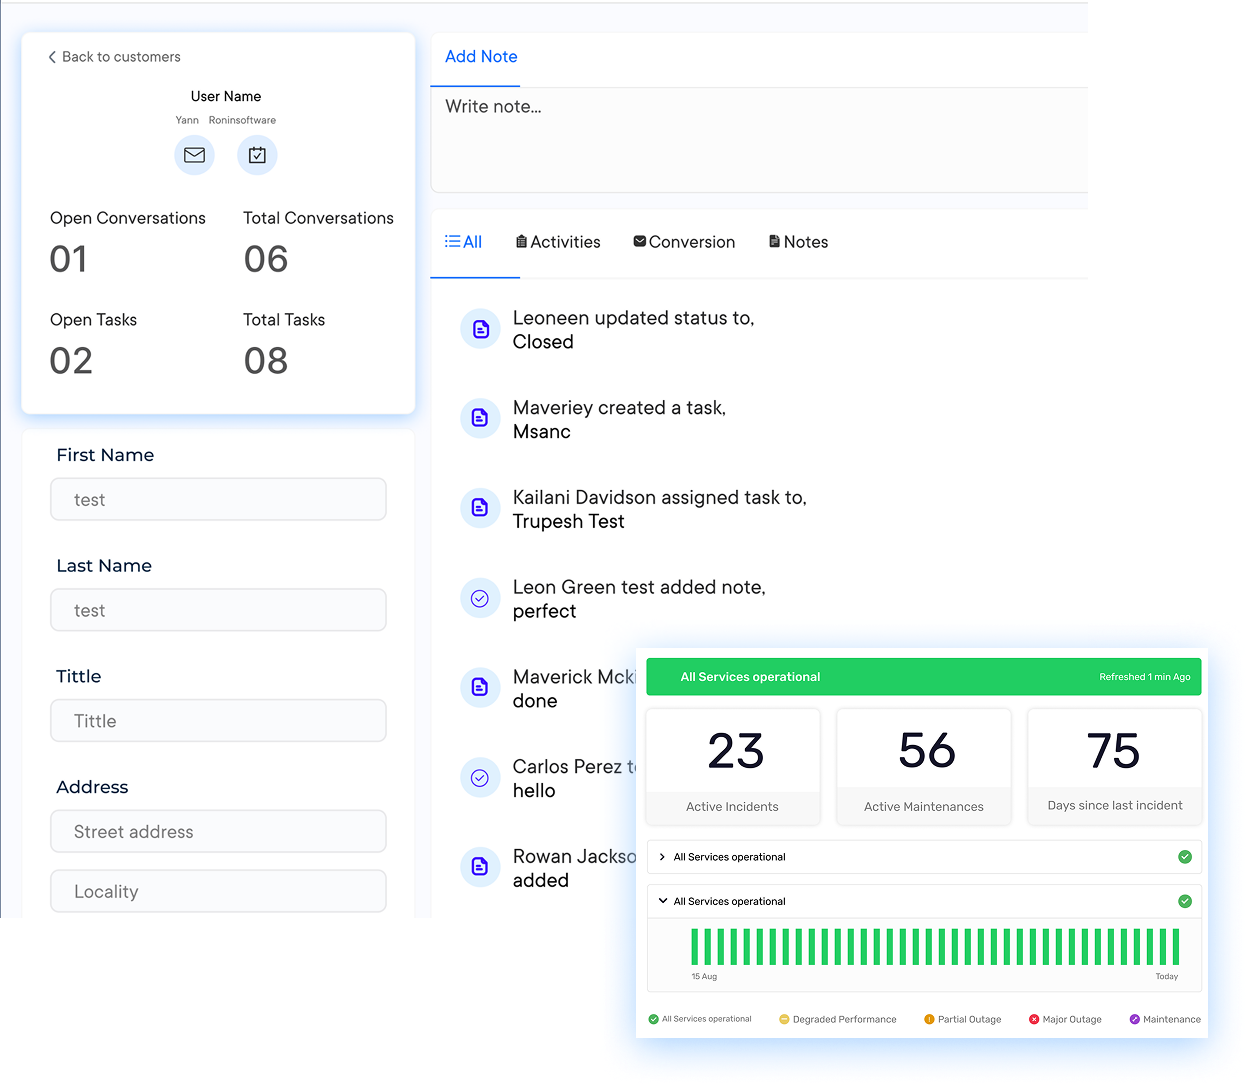Click the Tittle input field
The height and width of the screenshot is (1086, 1248).
click(218, 721)
